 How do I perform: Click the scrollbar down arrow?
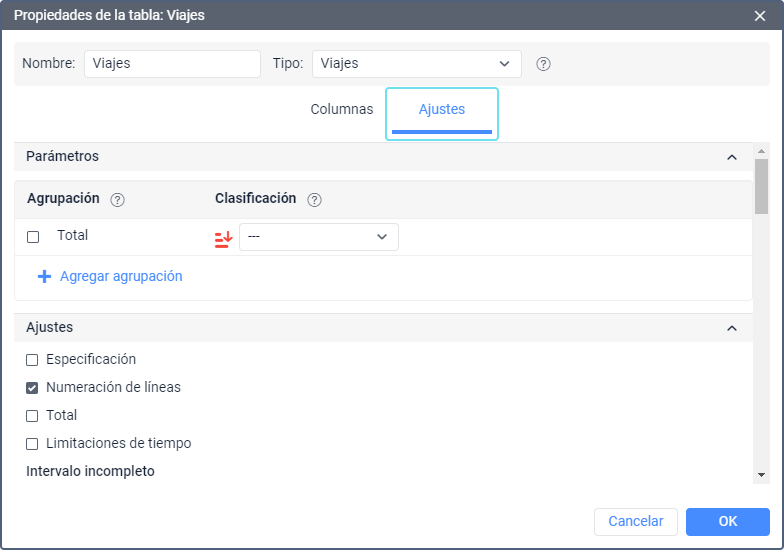pyautogui.click(x=761, y=475)
